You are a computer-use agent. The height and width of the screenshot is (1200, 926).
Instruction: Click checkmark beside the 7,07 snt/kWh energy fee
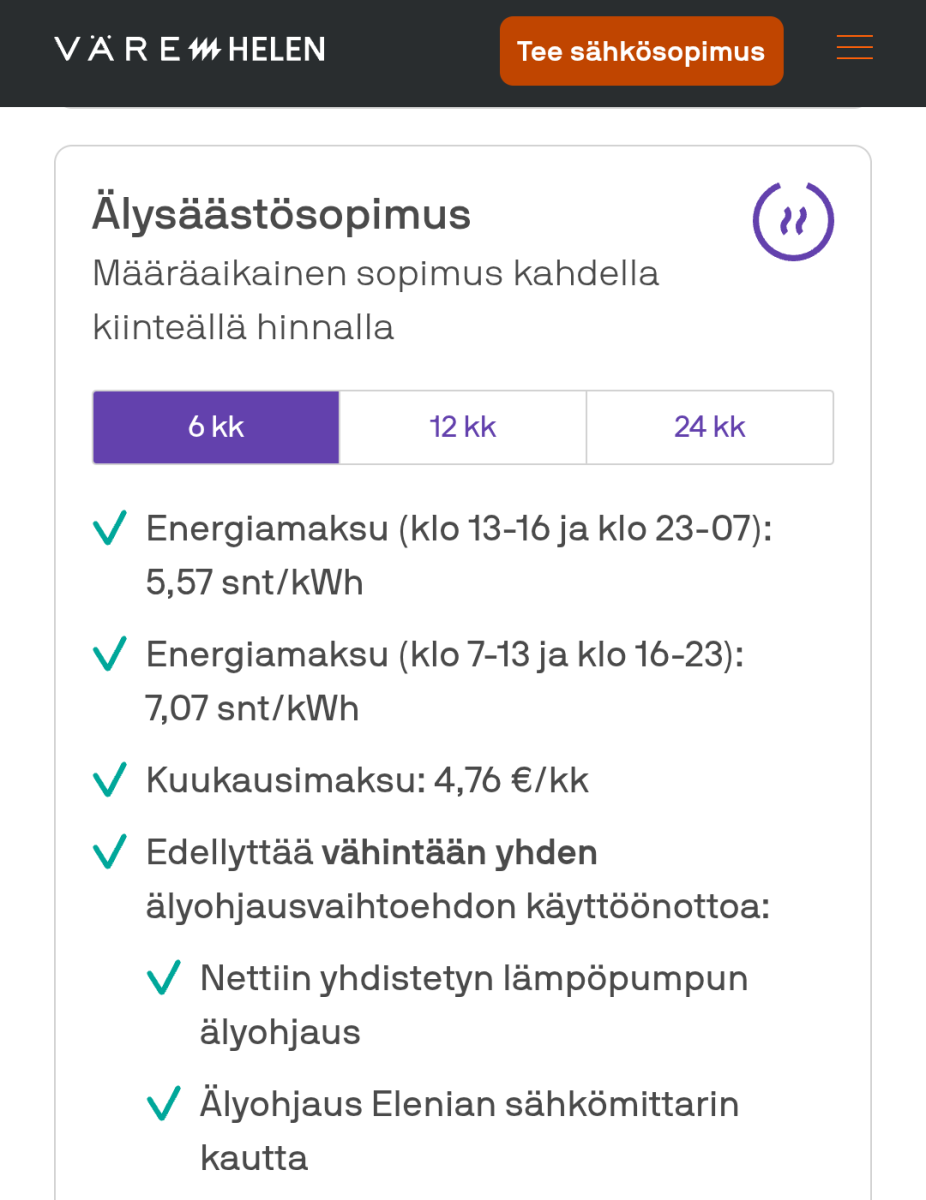[x=110, y=654]
